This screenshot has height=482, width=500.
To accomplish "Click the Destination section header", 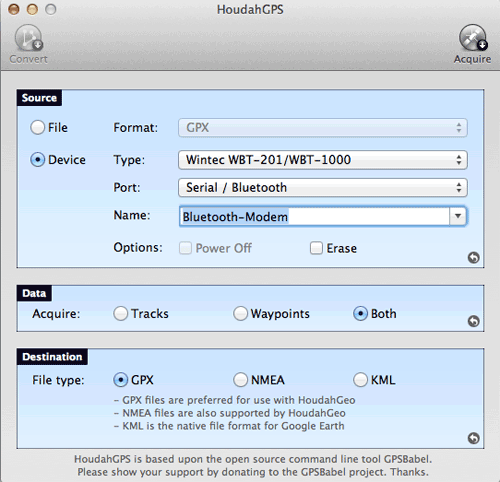I will [52, 357].
